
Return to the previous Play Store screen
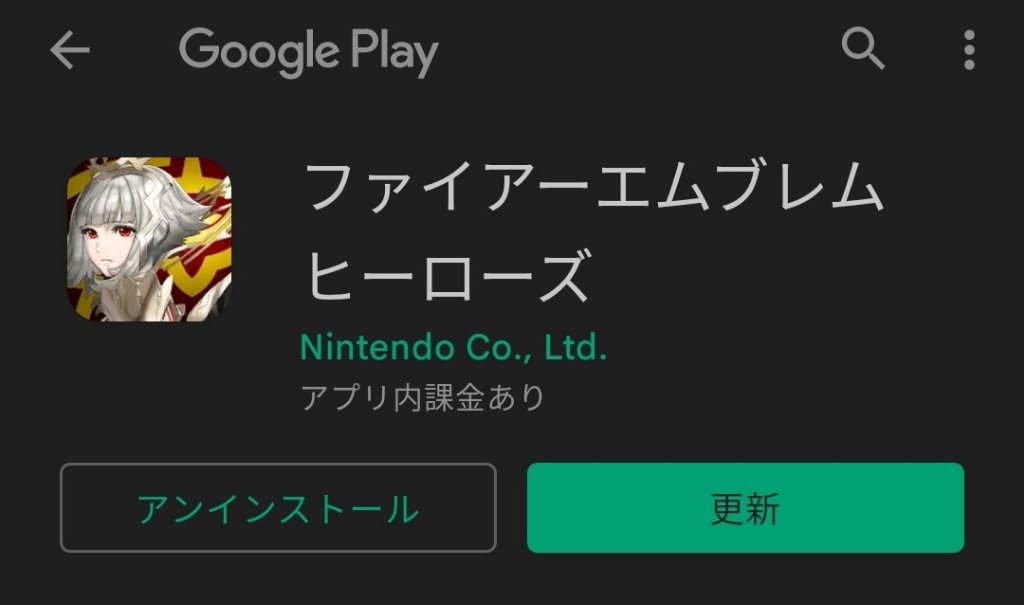(x=70, y=50)
